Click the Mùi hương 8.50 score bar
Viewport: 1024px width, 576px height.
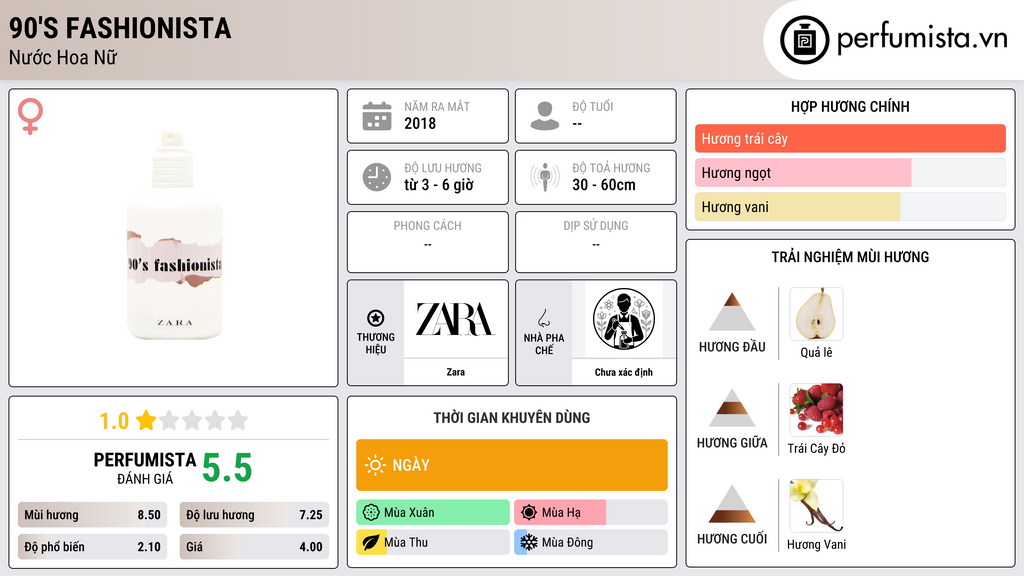pos(93,515)
